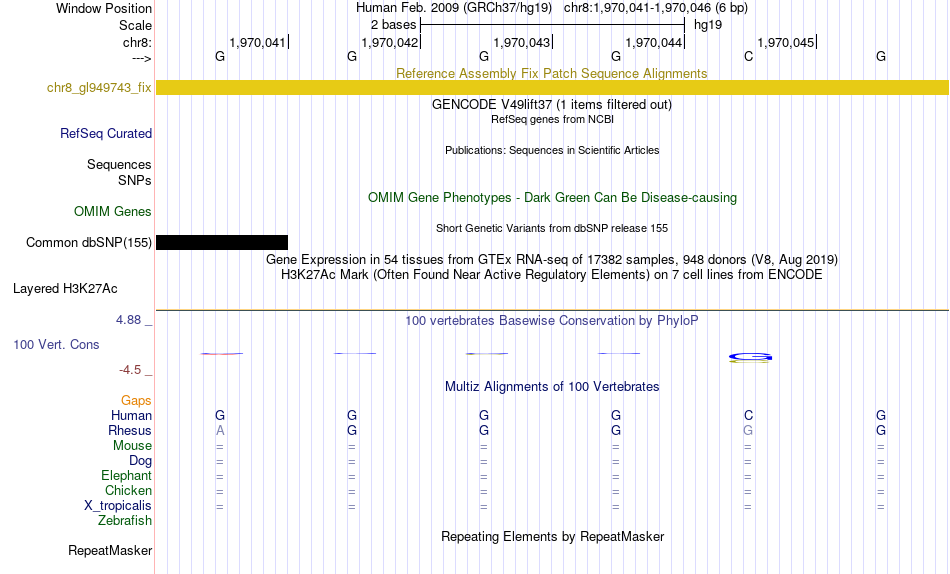Click the SNPs track label
The image size is (950, 574).
pos(135,180)
